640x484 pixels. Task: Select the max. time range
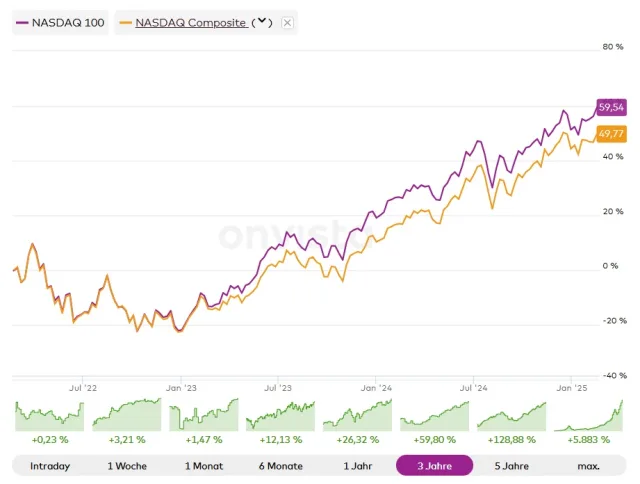pyautogui.click(x=588, y=466)
